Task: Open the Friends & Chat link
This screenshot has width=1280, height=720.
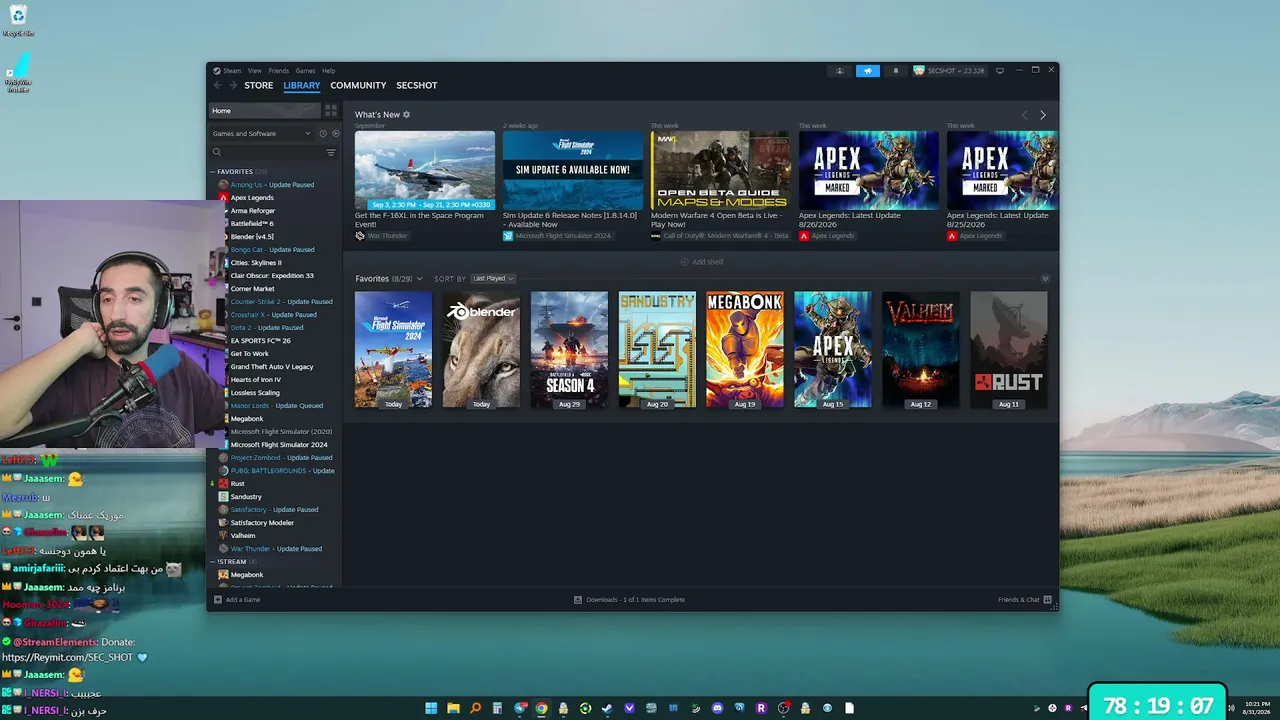Action: [1019, 600]
